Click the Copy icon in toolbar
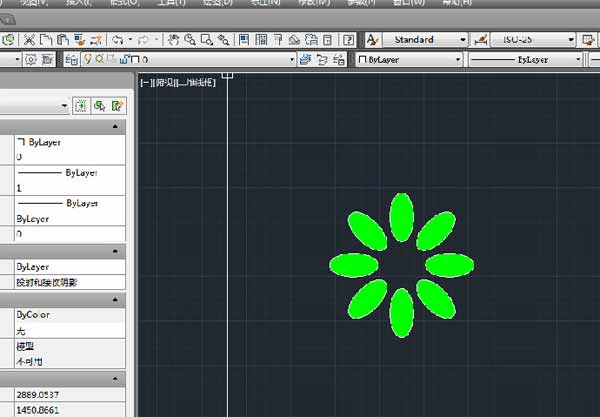600x417 pixels. (46, 40)
